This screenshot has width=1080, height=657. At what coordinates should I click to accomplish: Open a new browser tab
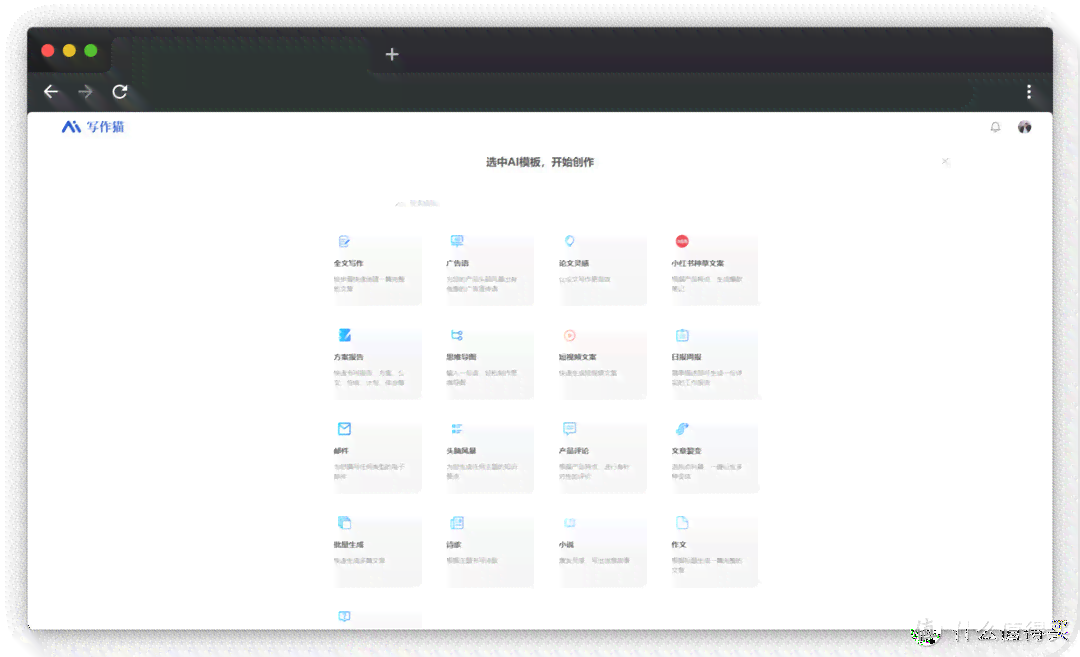[392, 54]
